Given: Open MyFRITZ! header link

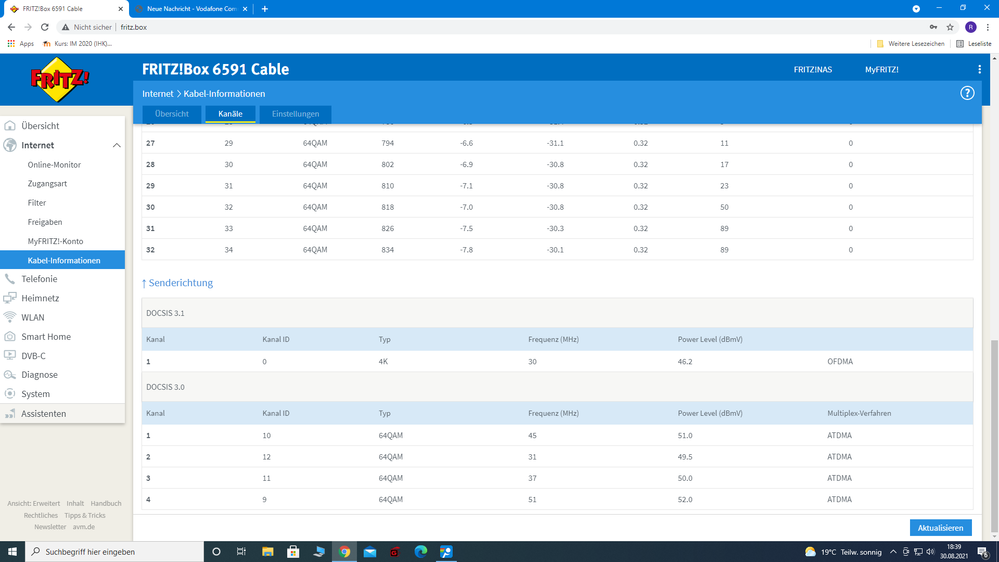Looking at the screenshot, I should [x=881, y=69].
